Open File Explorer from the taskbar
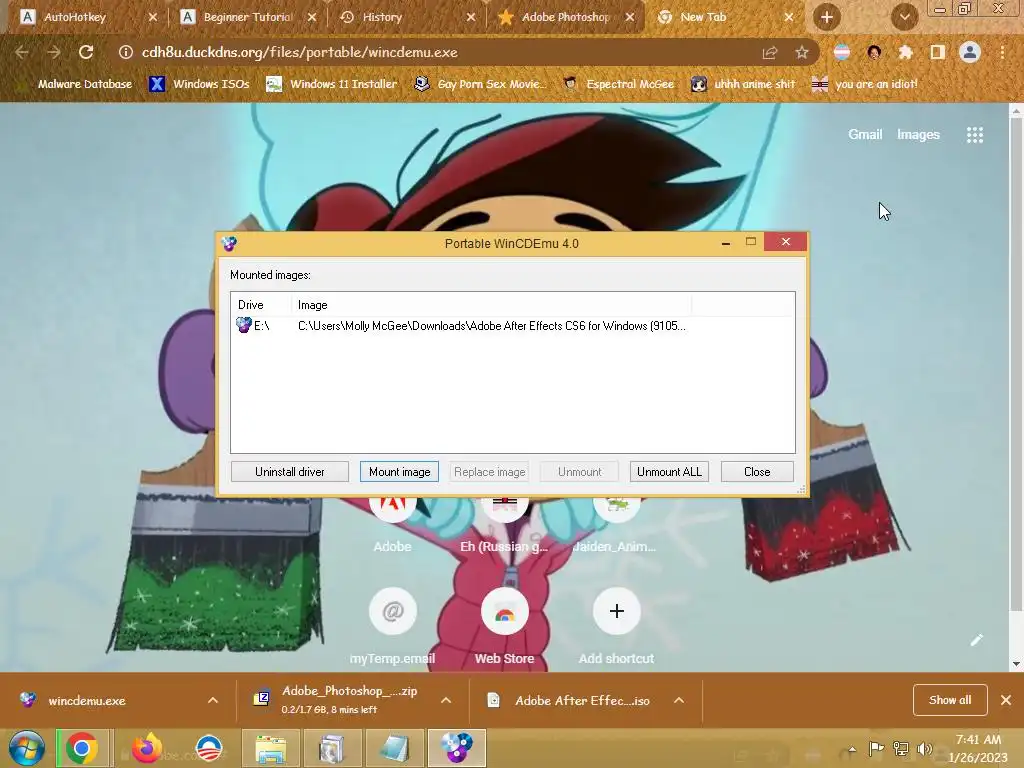 (x=271, y=748)
